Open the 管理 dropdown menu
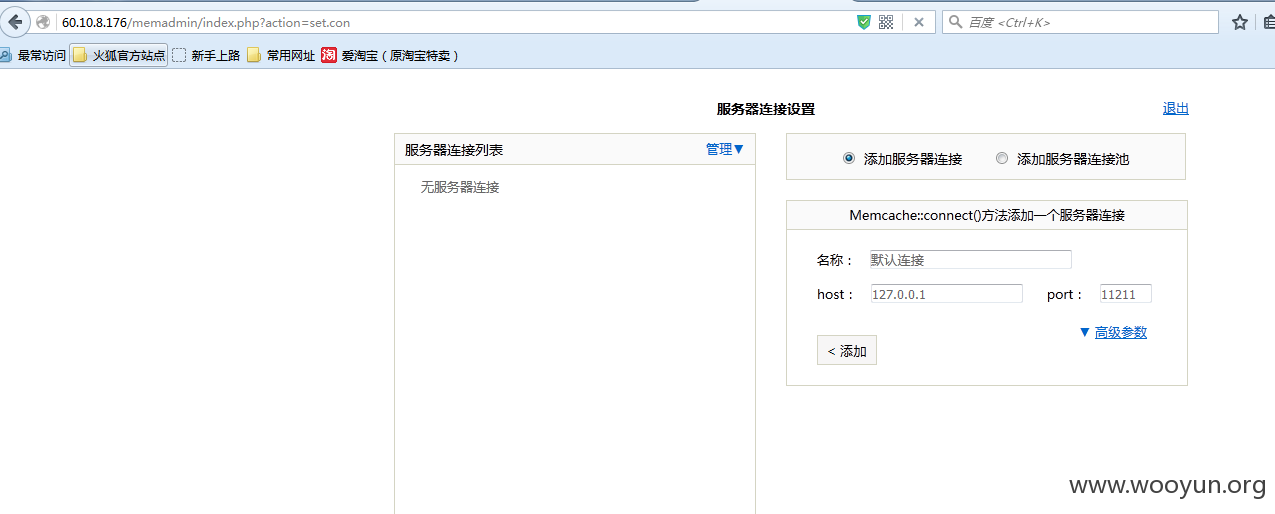Viewport: 1275px width, 514px height. (x=725, y=149)
